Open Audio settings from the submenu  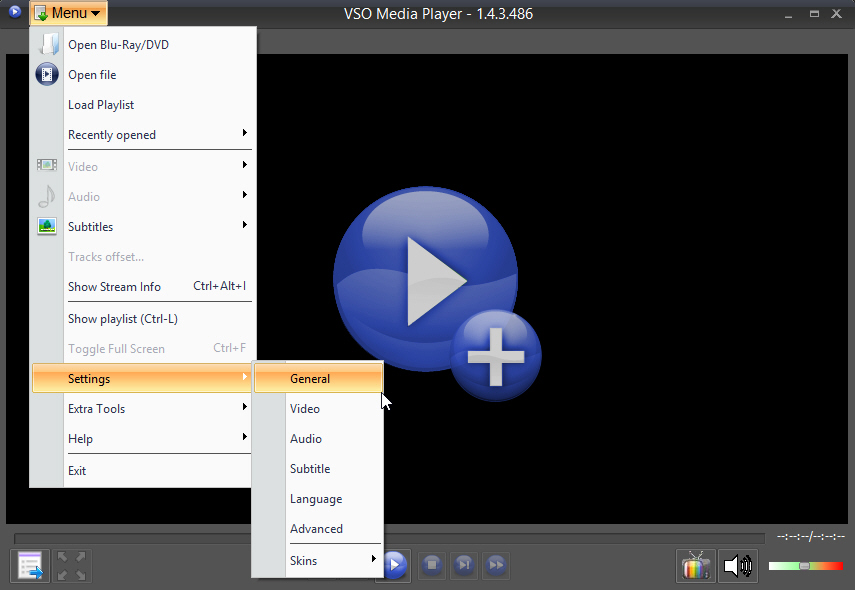pyautogui.click(x=318, y=439)
